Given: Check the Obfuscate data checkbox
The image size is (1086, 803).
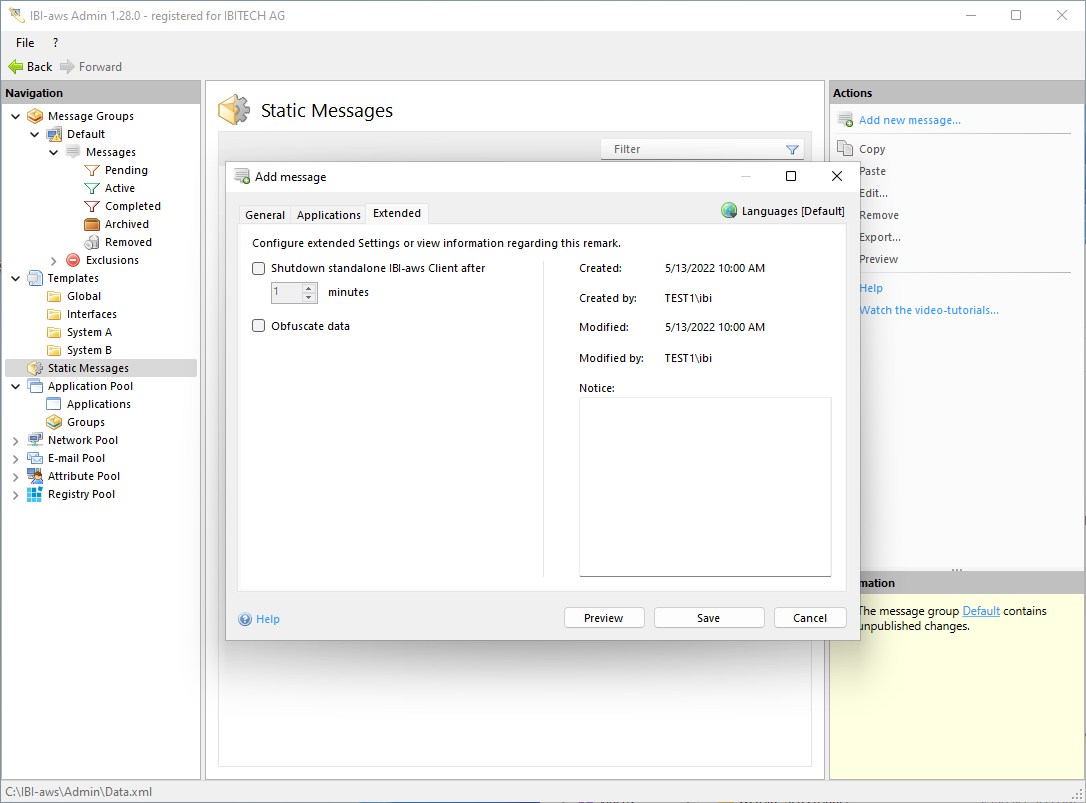Looking at the screenshot, I should tap(259, 326).
